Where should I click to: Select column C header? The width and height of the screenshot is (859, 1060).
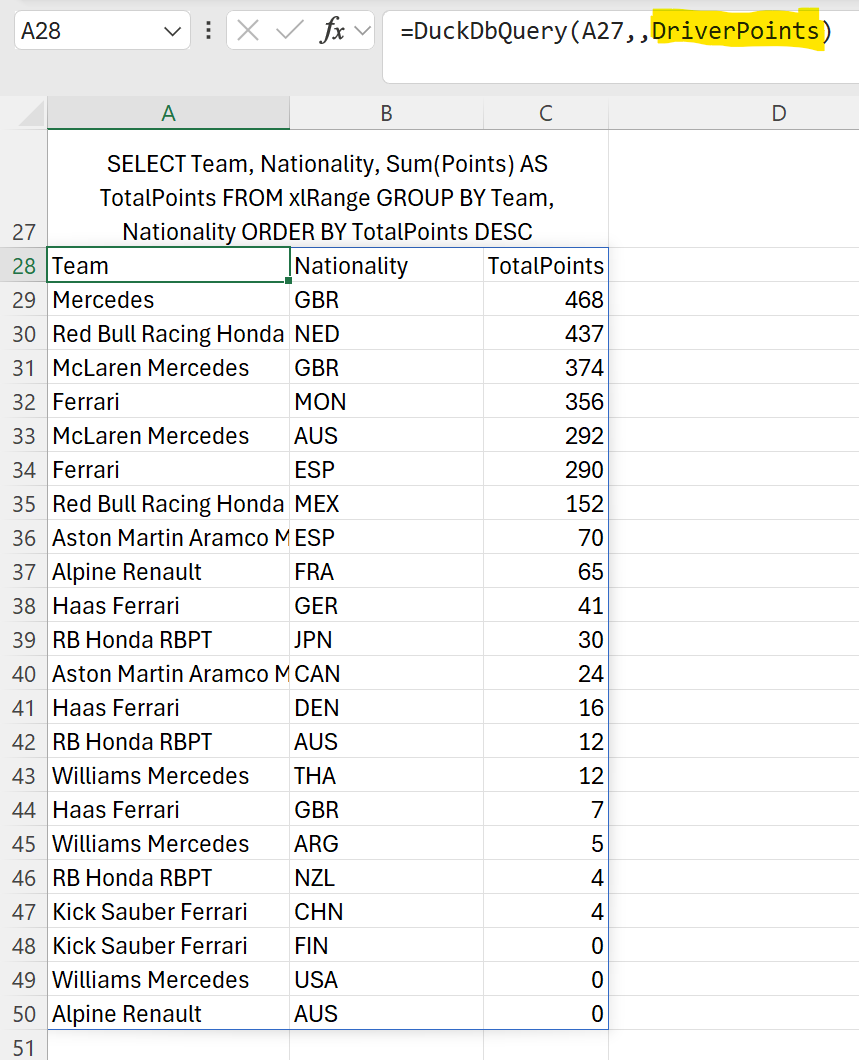[x=545, y=113]
